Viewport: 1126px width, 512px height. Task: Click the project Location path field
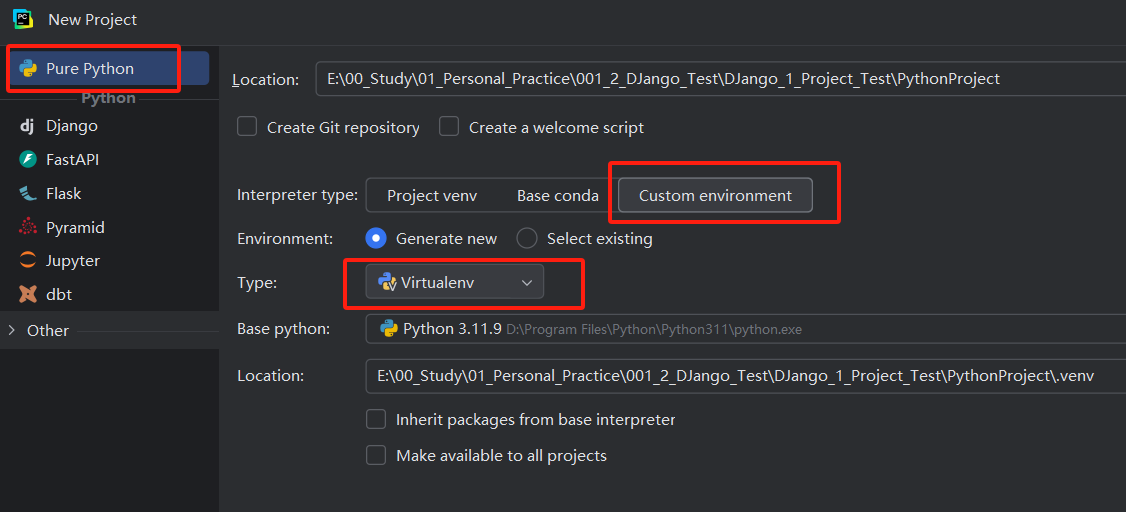pos(720,79)
